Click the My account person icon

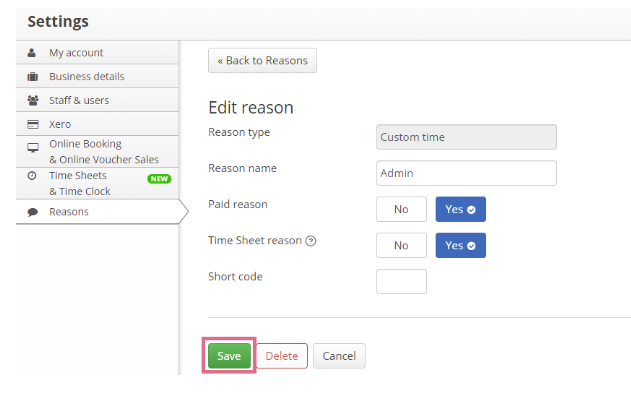pyautogui.click(x=31, y=53)
